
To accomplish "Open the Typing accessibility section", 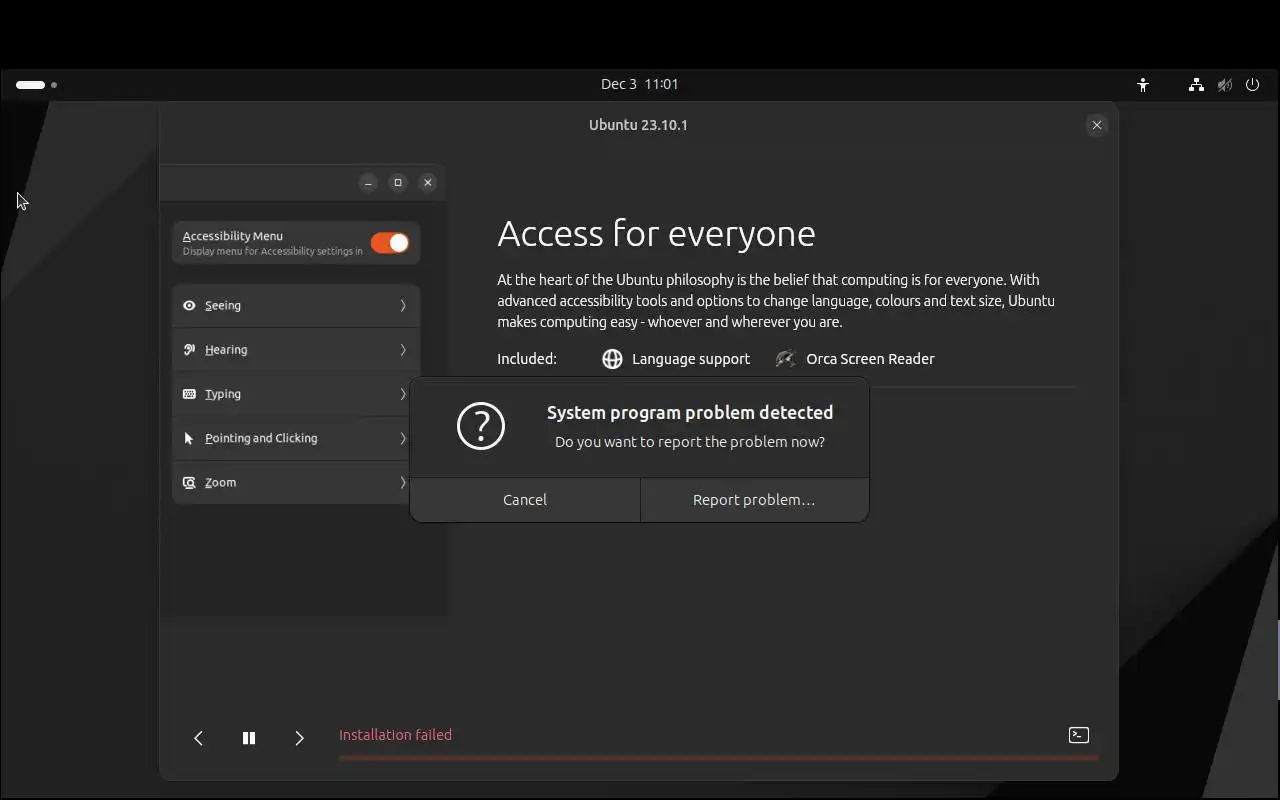I will (296, 394).
